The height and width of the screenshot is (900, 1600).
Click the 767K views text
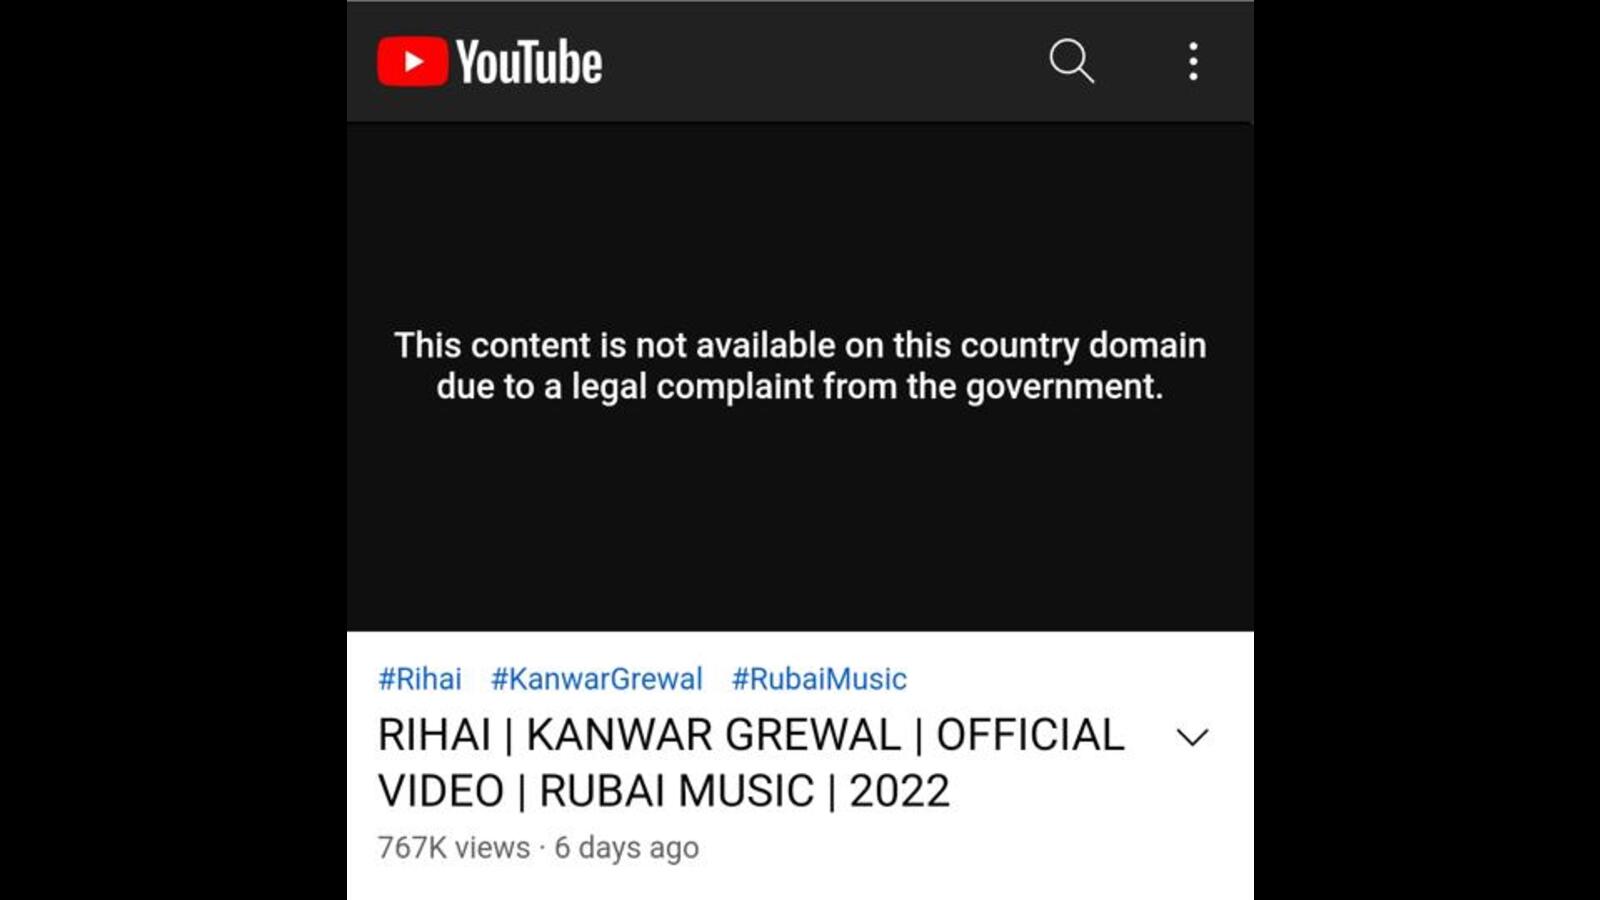tap(454, 848)
